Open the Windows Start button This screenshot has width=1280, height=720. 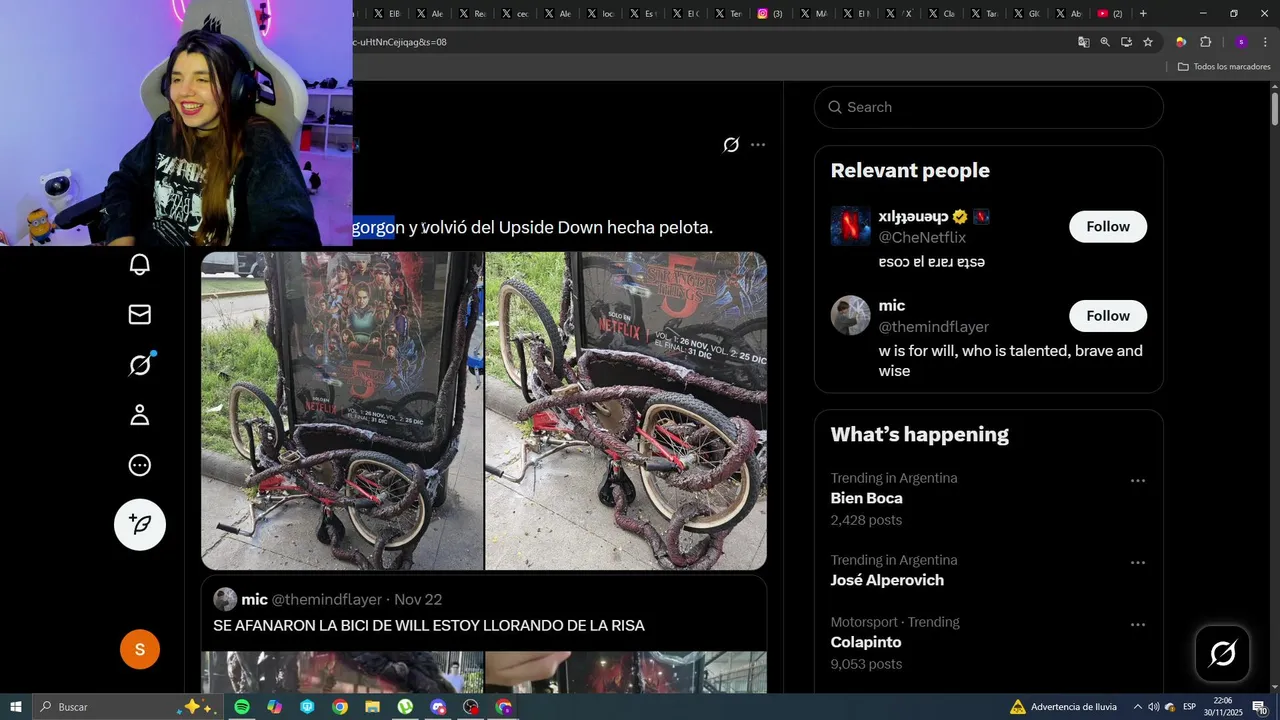(x=16, y=707)
